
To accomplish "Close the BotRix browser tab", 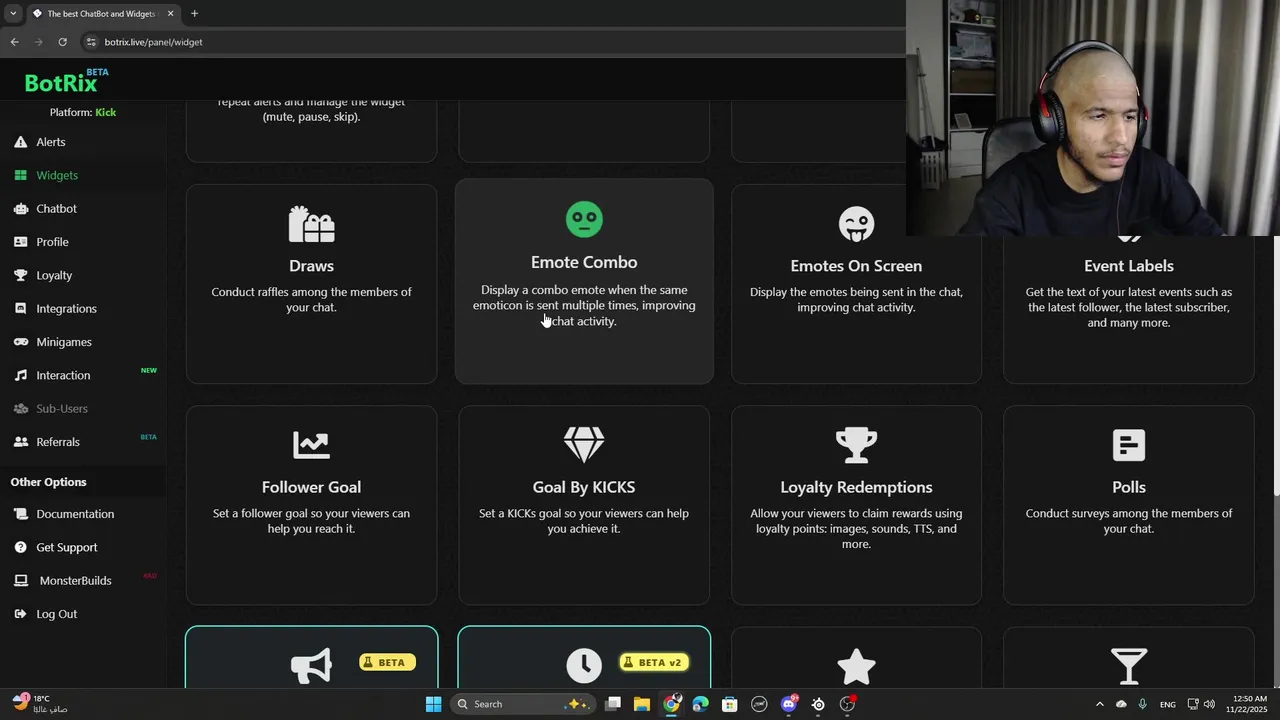I will click(x=170, y=14).
